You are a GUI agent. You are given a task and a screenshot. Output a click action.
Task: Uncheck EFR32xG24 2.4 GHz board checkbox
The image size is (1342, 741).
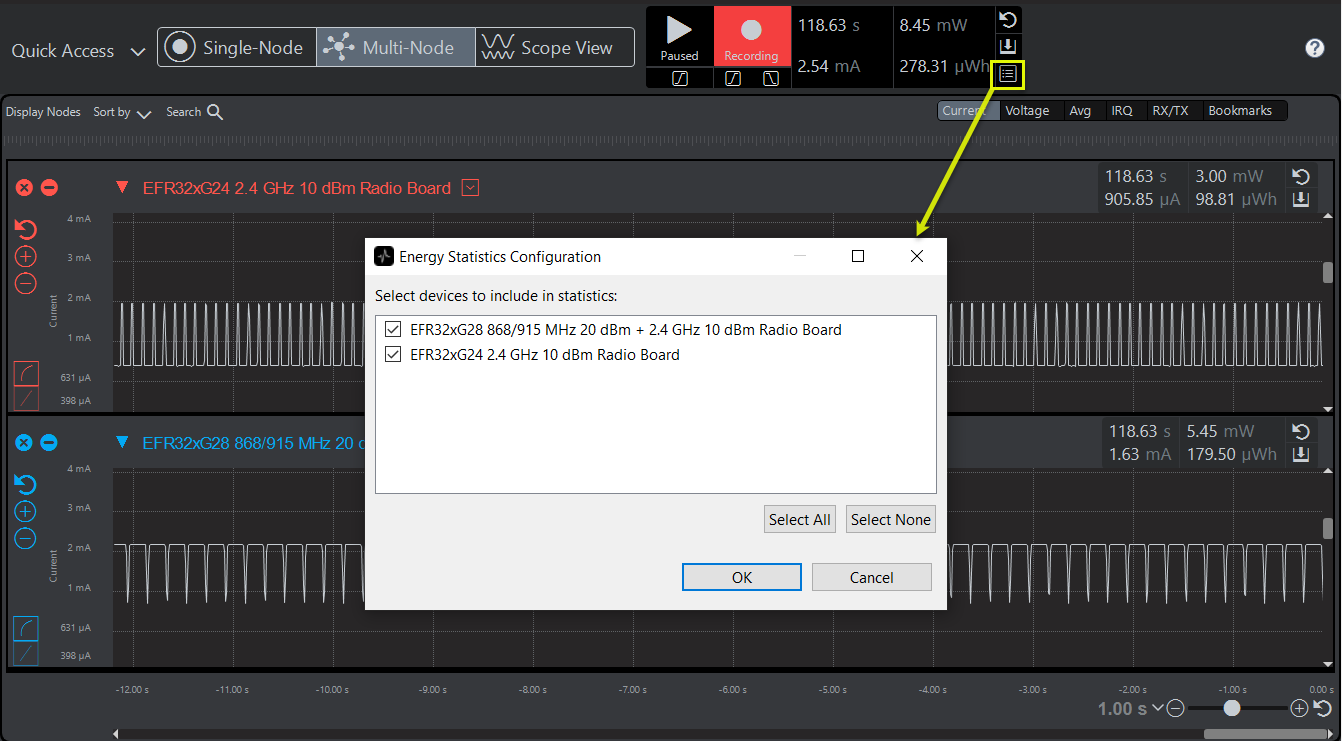[x=392, y=354]
